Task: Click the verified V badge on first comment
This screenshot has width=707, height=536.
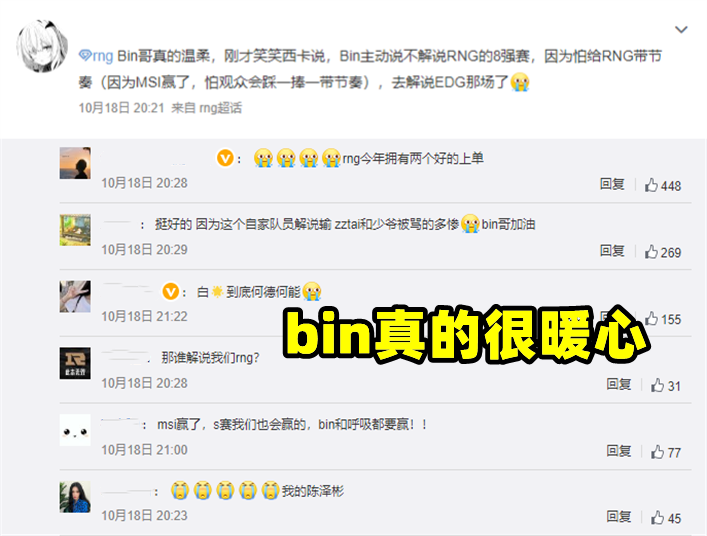Action: (x=225, y=159)
